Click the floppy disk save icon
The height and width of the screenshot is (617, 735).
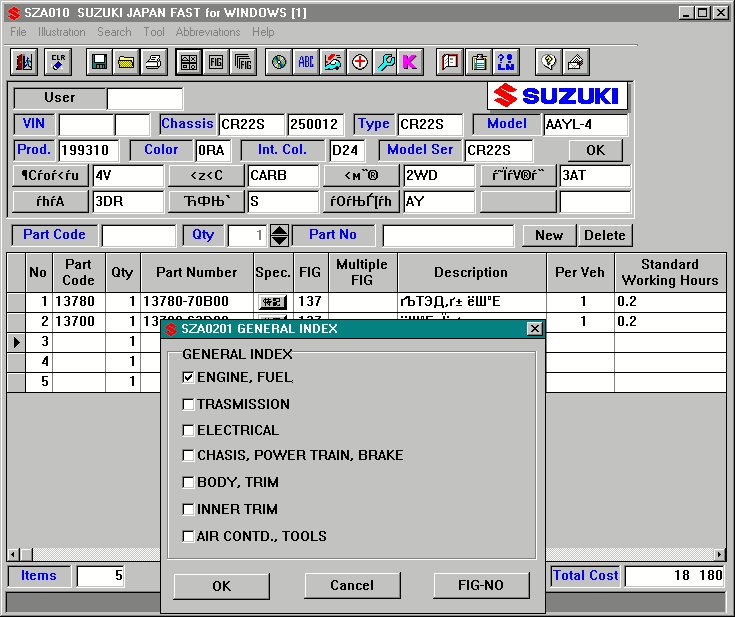[x=99, y=62]
